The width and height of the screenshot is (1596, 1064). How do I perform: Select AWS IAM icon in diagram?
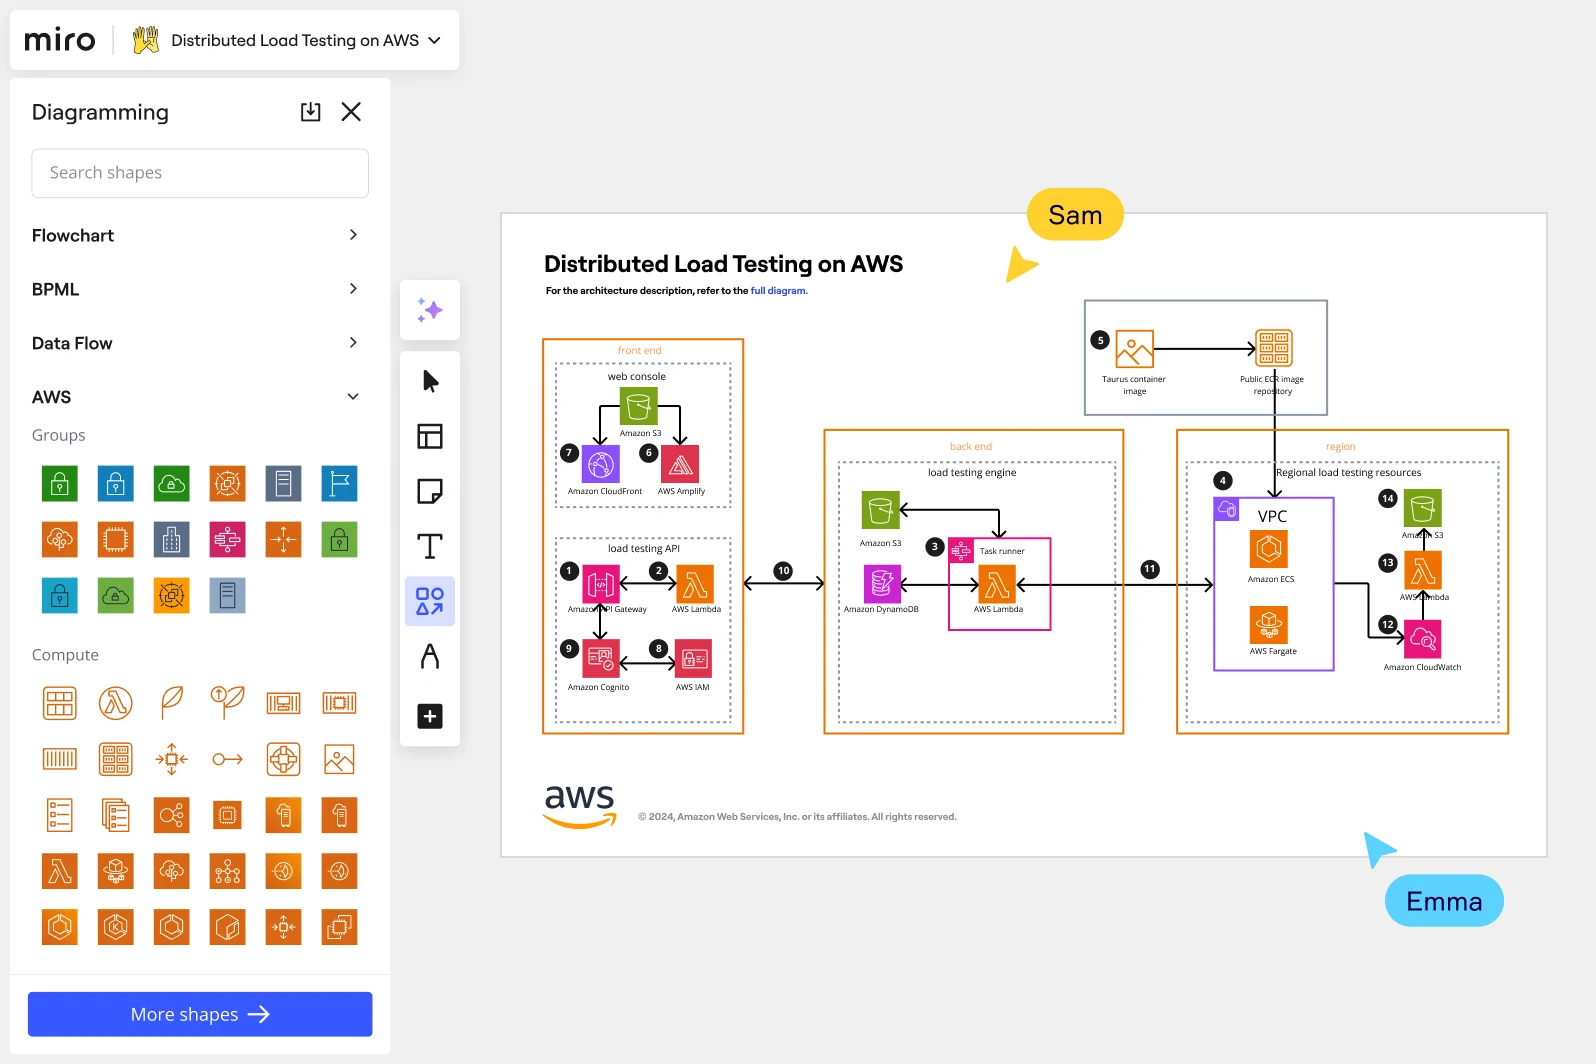695,658
